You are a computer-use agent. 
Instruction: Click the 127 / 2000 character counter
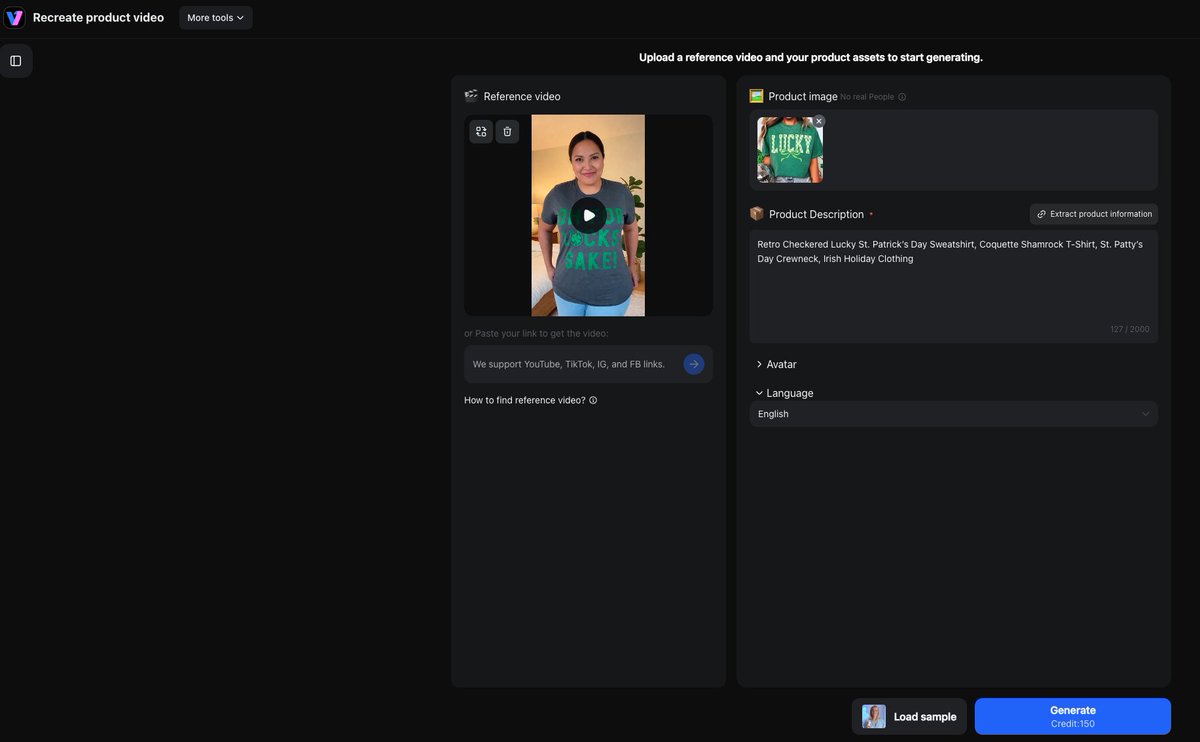(1130, 329)
